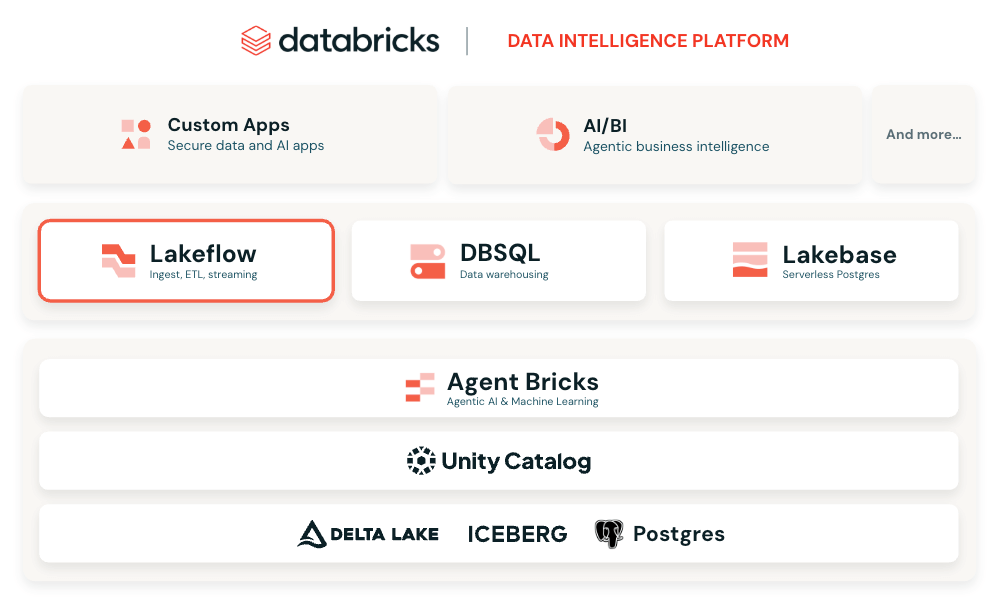Click the Delta Lake triangle logo

click(x=312, y=534)
